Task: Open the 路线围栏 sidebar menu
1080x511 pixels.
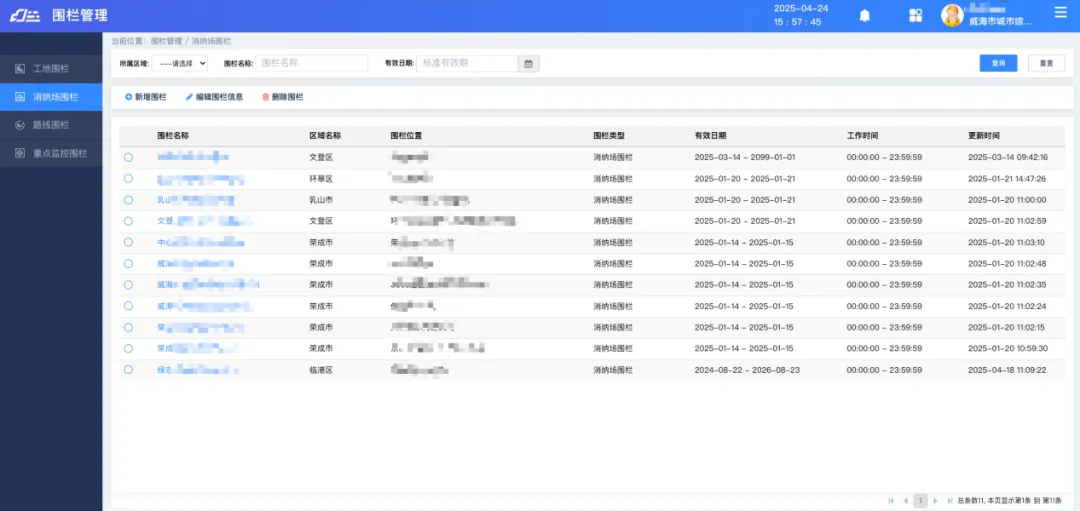Action: pyautogui.click(x=50, y=125)
